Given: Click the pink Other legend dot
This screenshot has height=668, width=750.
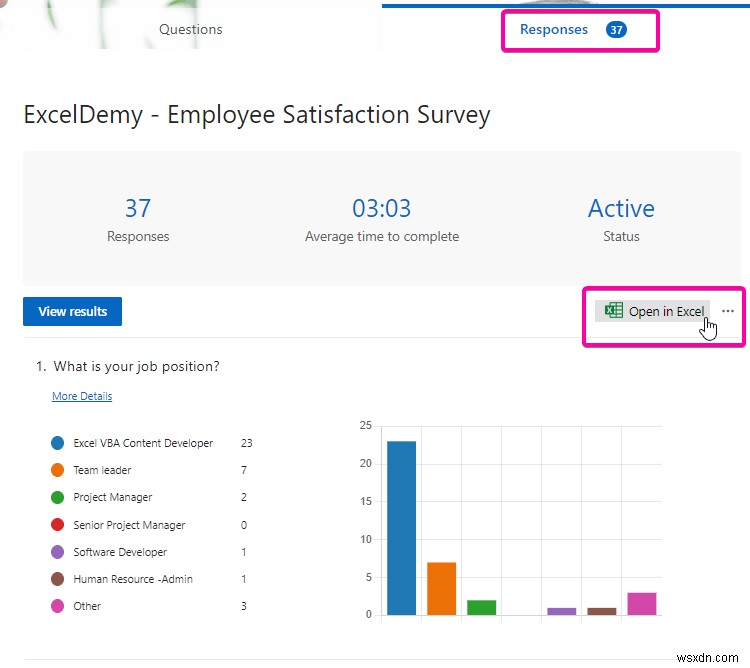Looking at the screenshot, I should pyautogui.click(x=56, y=606).
